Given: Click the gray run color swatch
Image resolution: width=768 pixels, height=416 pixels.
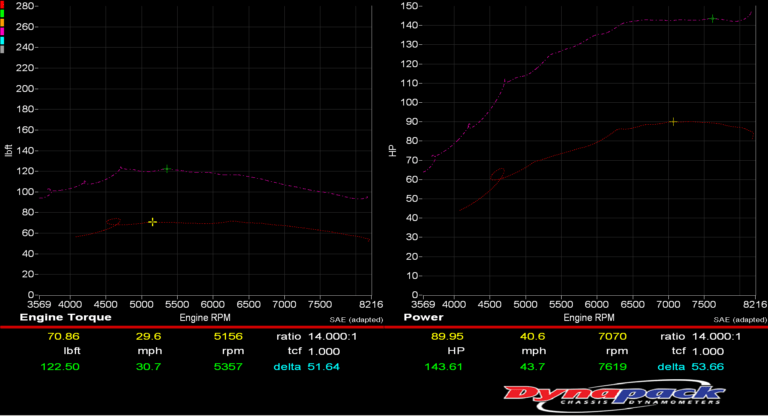Looking at the screenshot, I should (3, 47).
